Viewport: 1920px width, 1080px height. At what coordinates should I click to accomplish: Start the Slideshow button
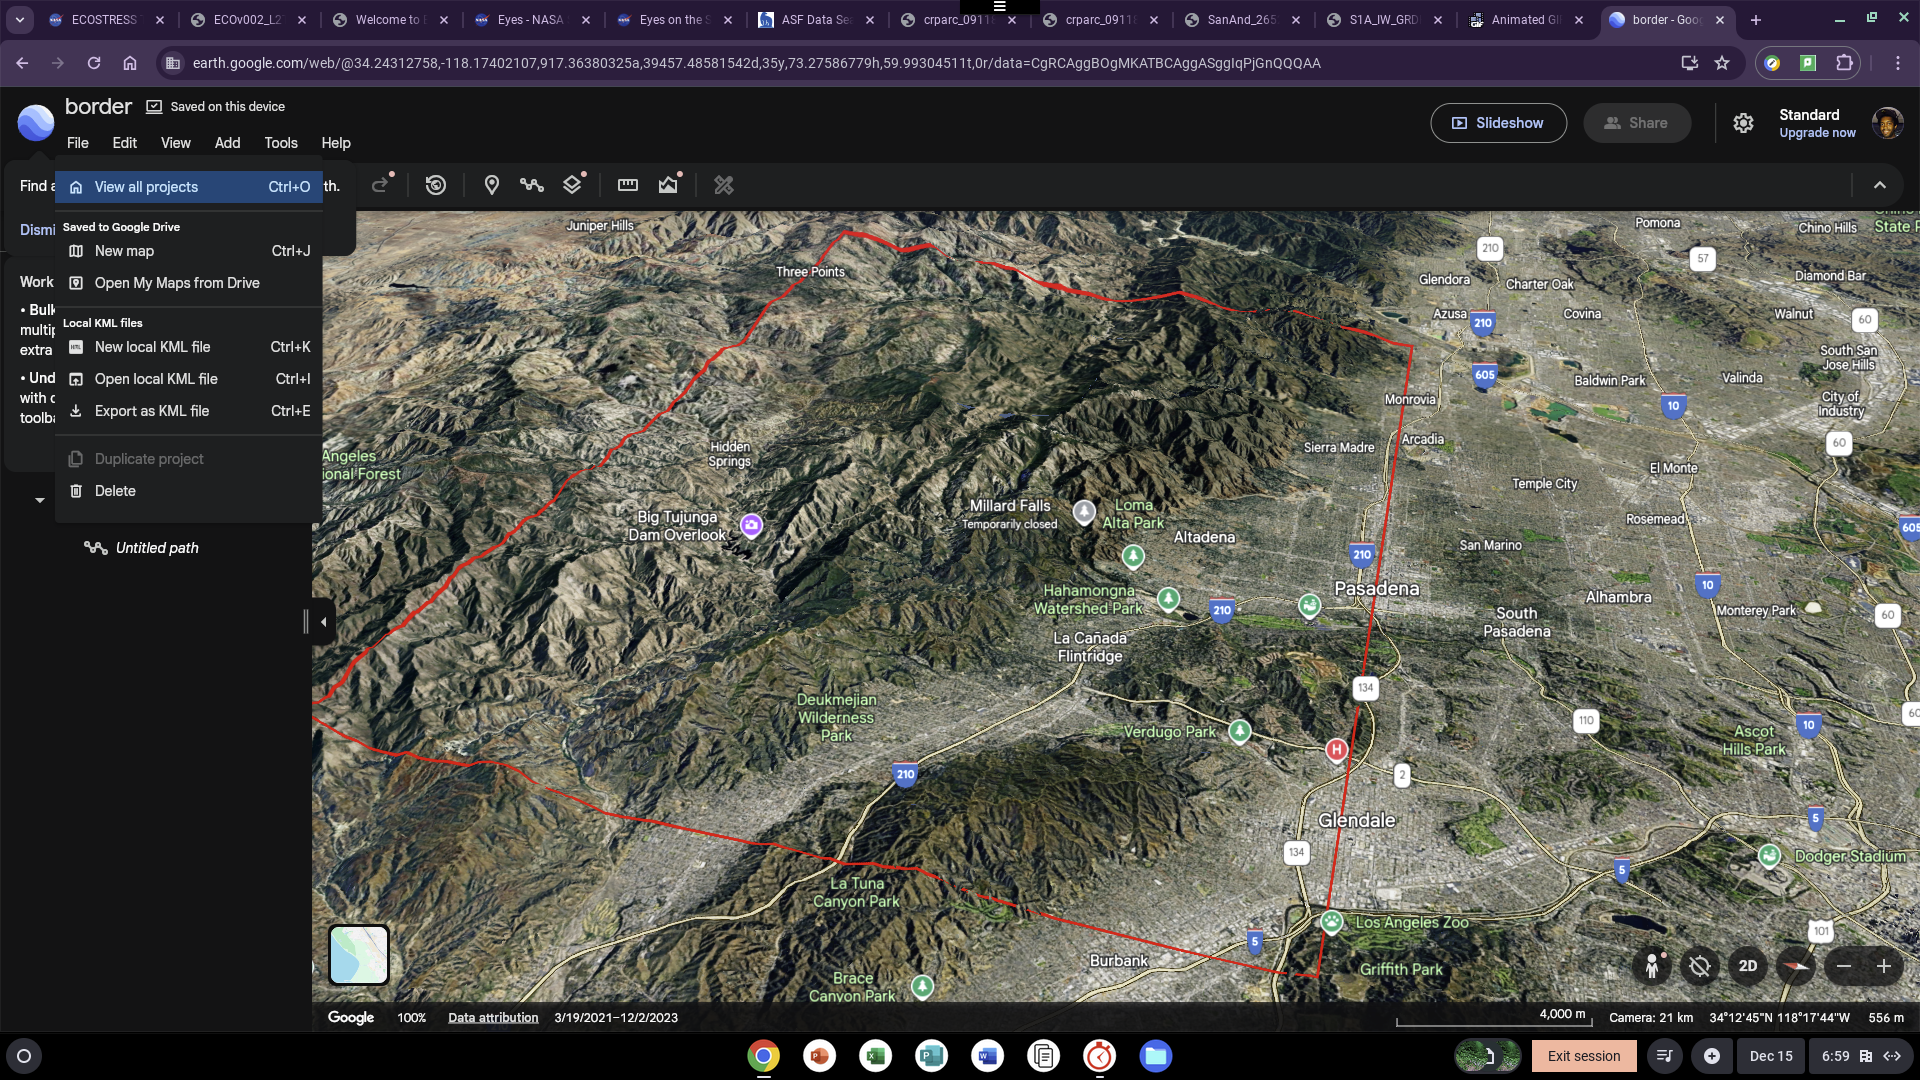[1498, 123]
